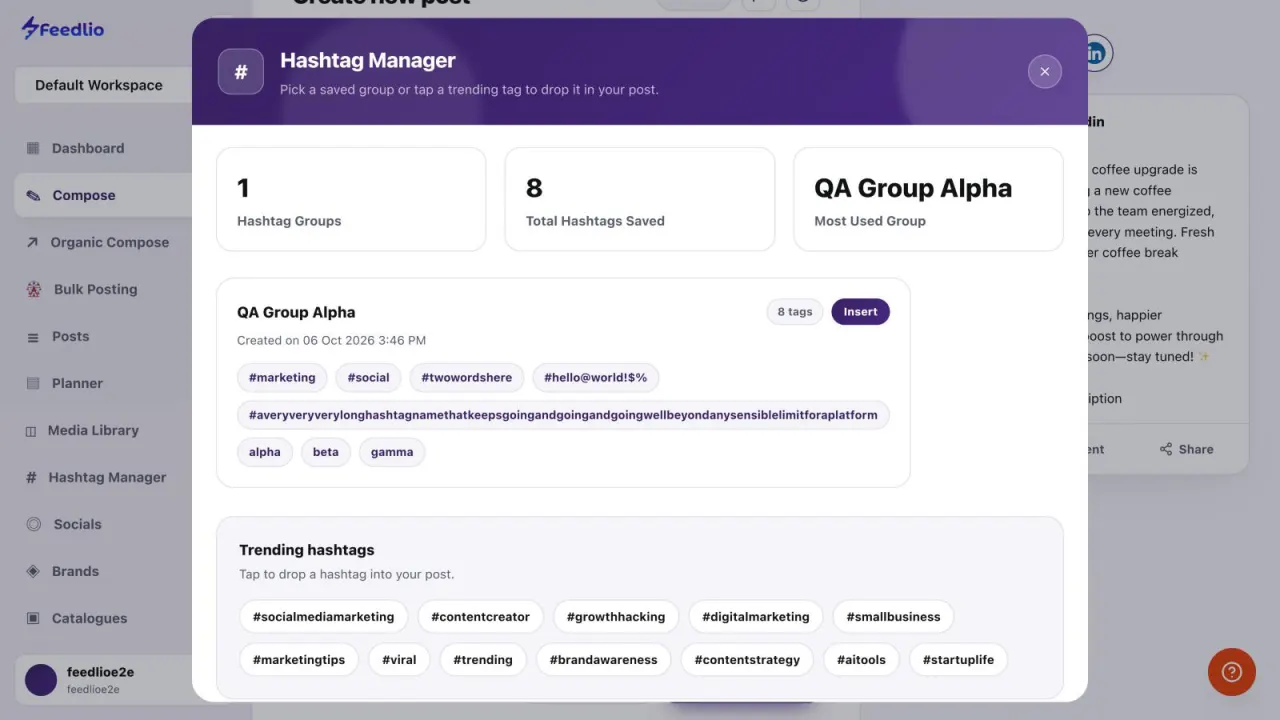The width and height of the screenshot is (1280, 720).
Task: Click the #hello@world!$% tag chip
Action: [596, 378]
